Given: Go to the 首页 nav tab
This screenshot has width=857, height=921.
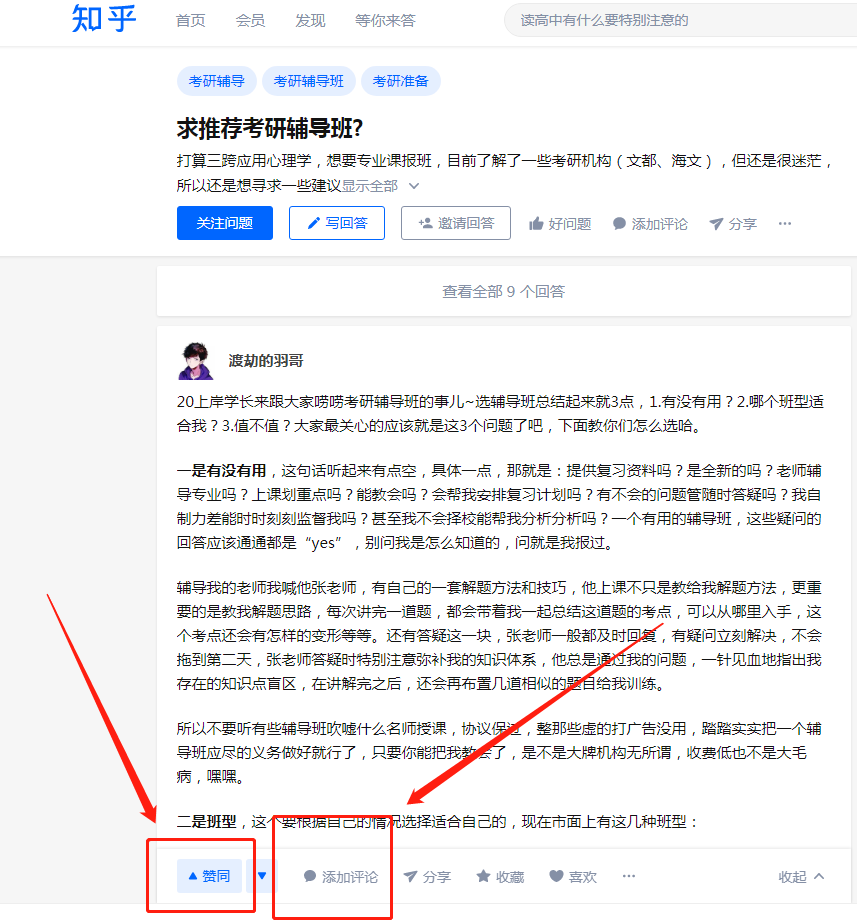Looking at the screenshot, I should (x=191, y=21).
